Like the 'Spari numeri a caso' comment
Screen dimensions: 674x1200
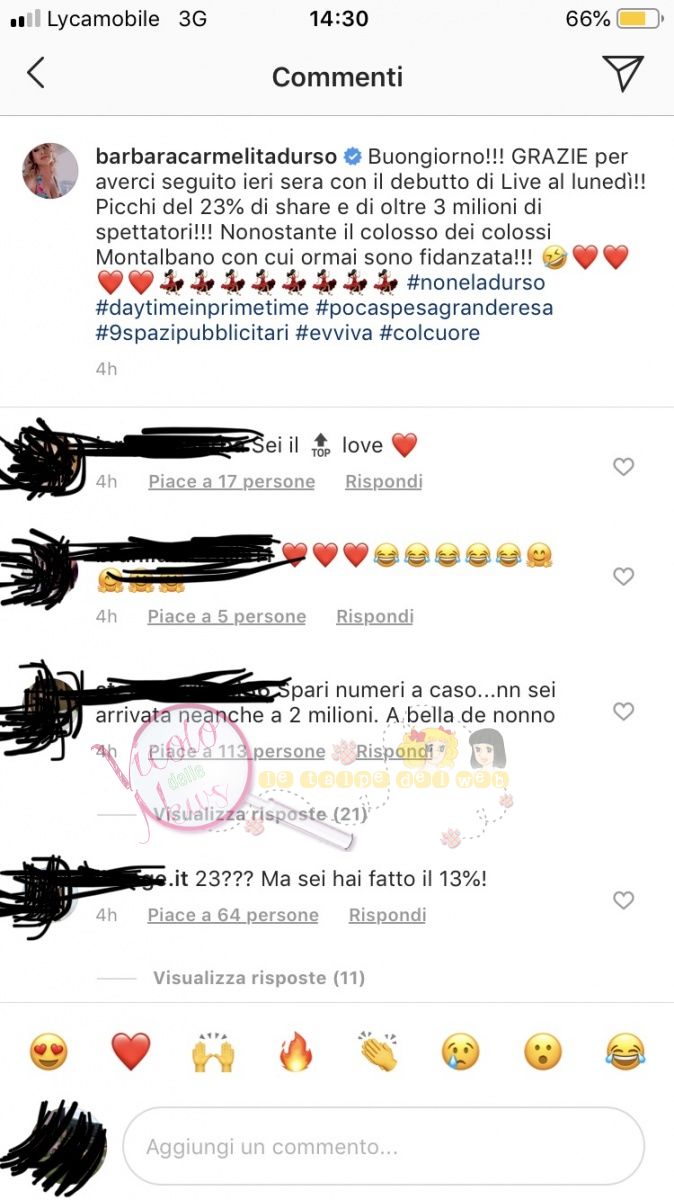click(x=623, y=712)
